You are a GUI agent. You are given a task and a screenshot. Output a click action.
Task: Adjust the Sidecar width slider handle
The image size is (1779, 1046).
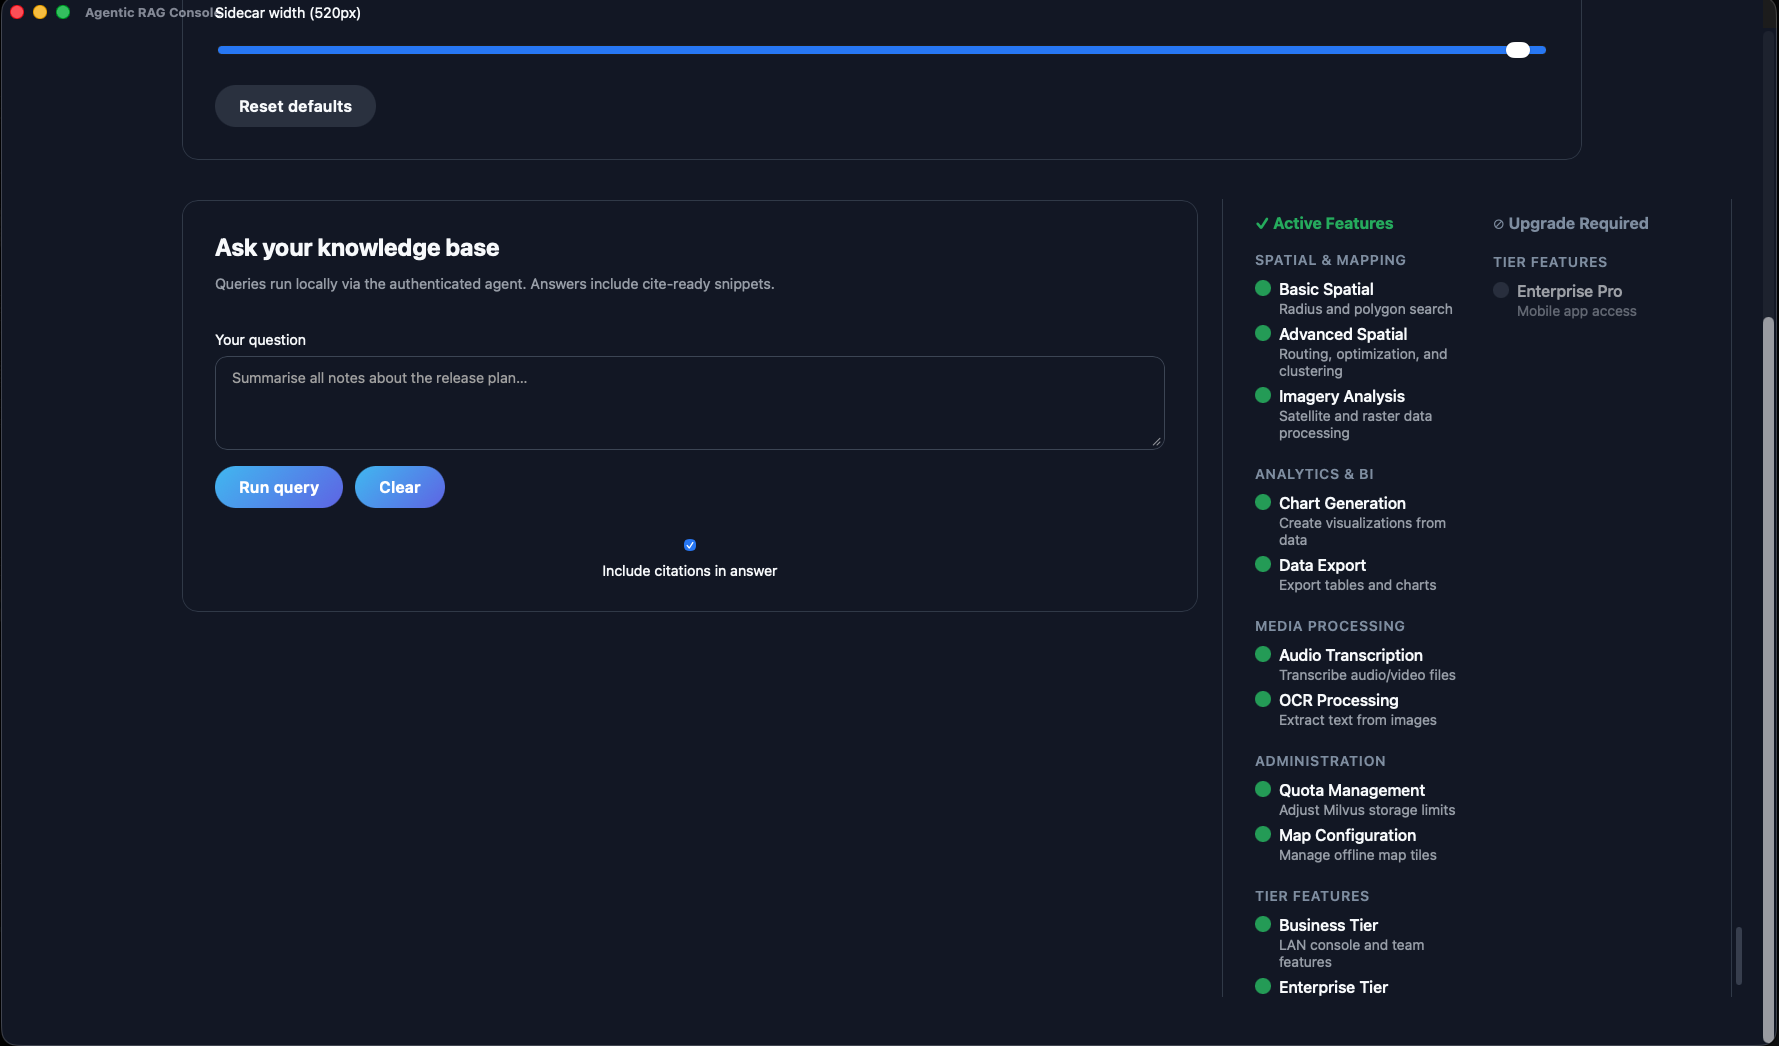[1517, 48]
